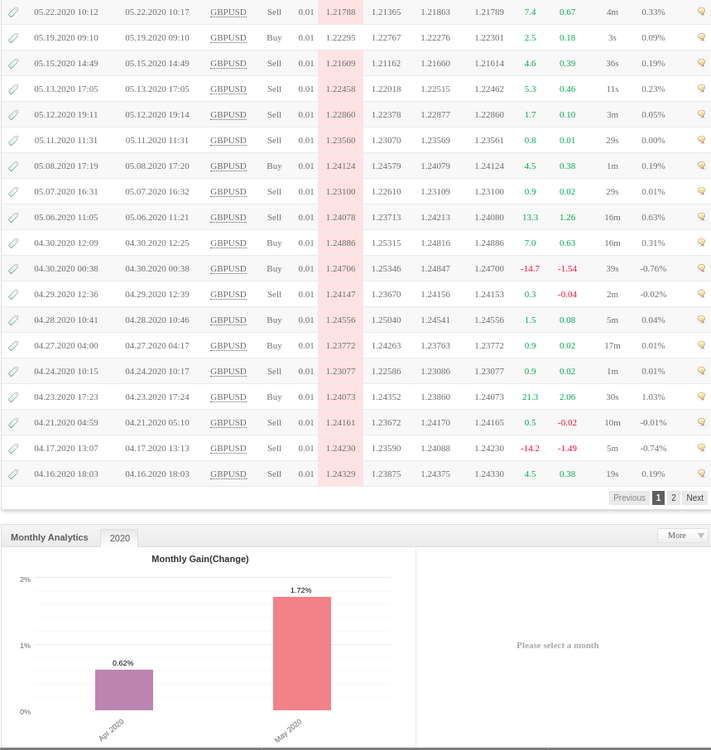The width and height of the screenshot is (711, 750).
Task: Click Next in the pagination
Action: [x=695, y=498]
